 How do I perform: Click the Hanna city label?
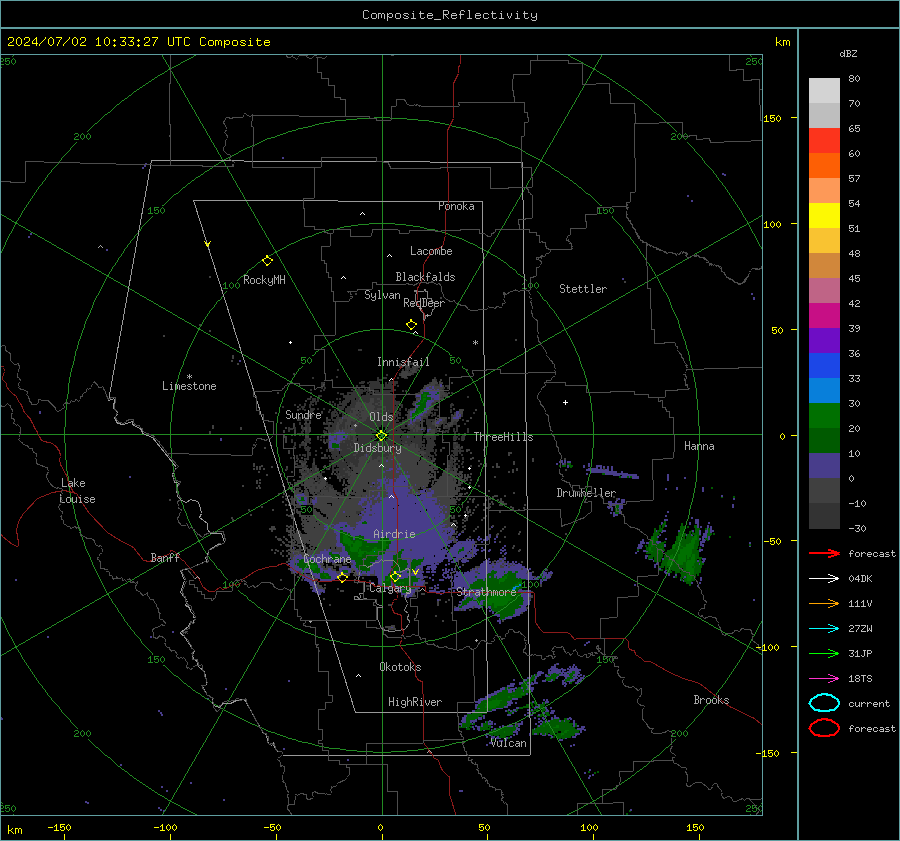point(699,446)
